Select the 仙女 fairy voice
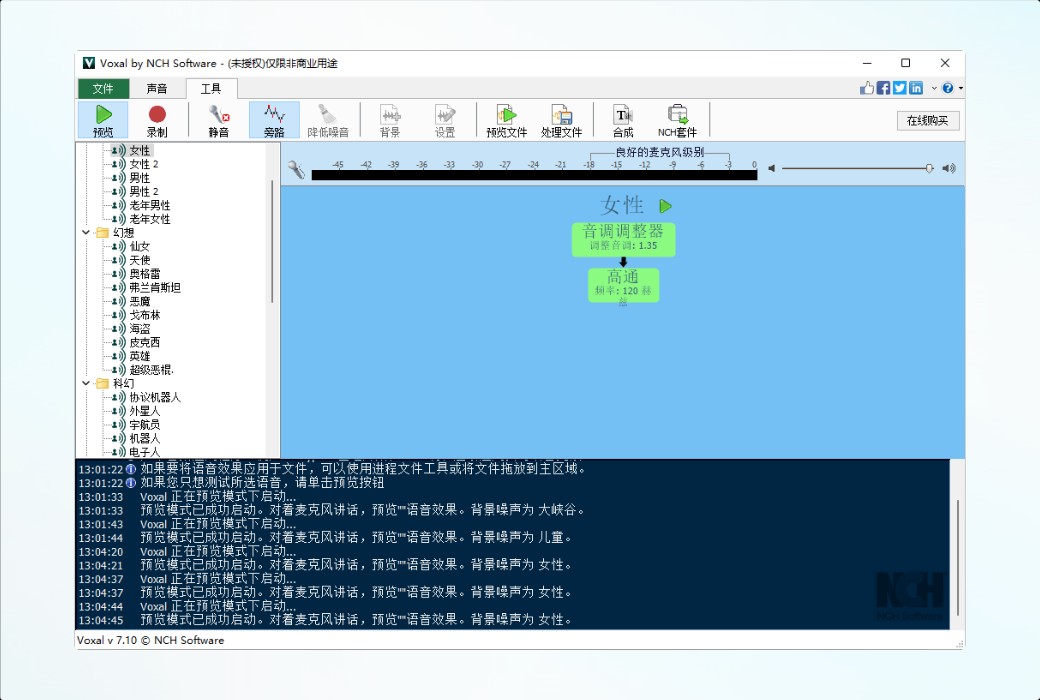Viewport: 1040px width, 700px height. pyautogui.click(x=140, y=246)
